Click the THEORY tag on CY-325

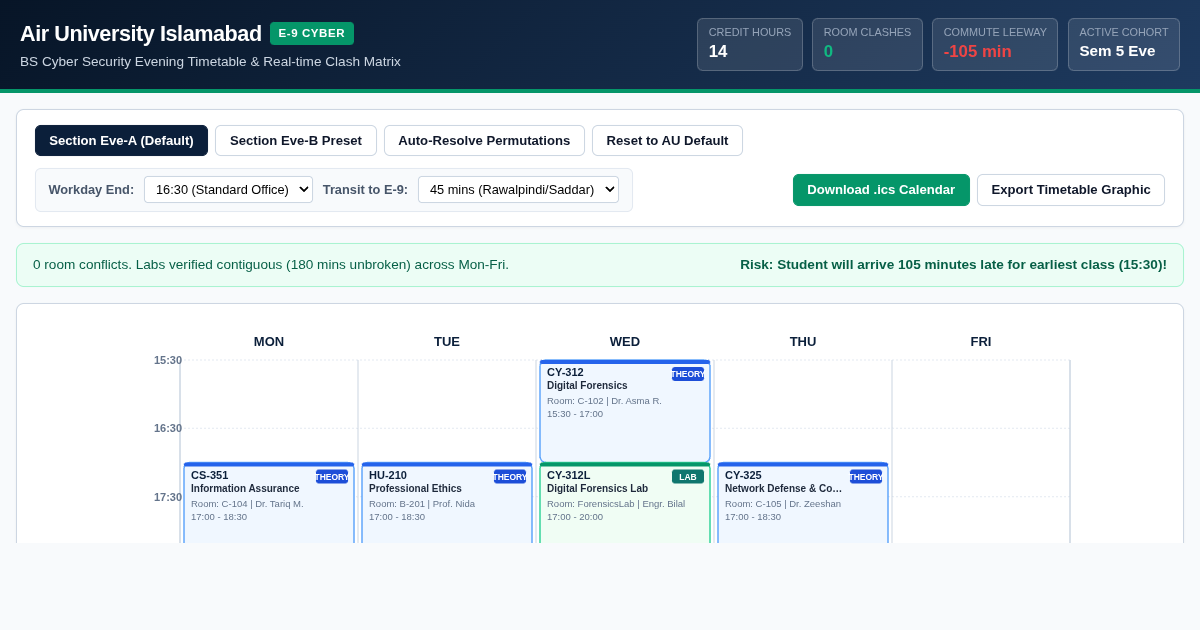(866, 477)
